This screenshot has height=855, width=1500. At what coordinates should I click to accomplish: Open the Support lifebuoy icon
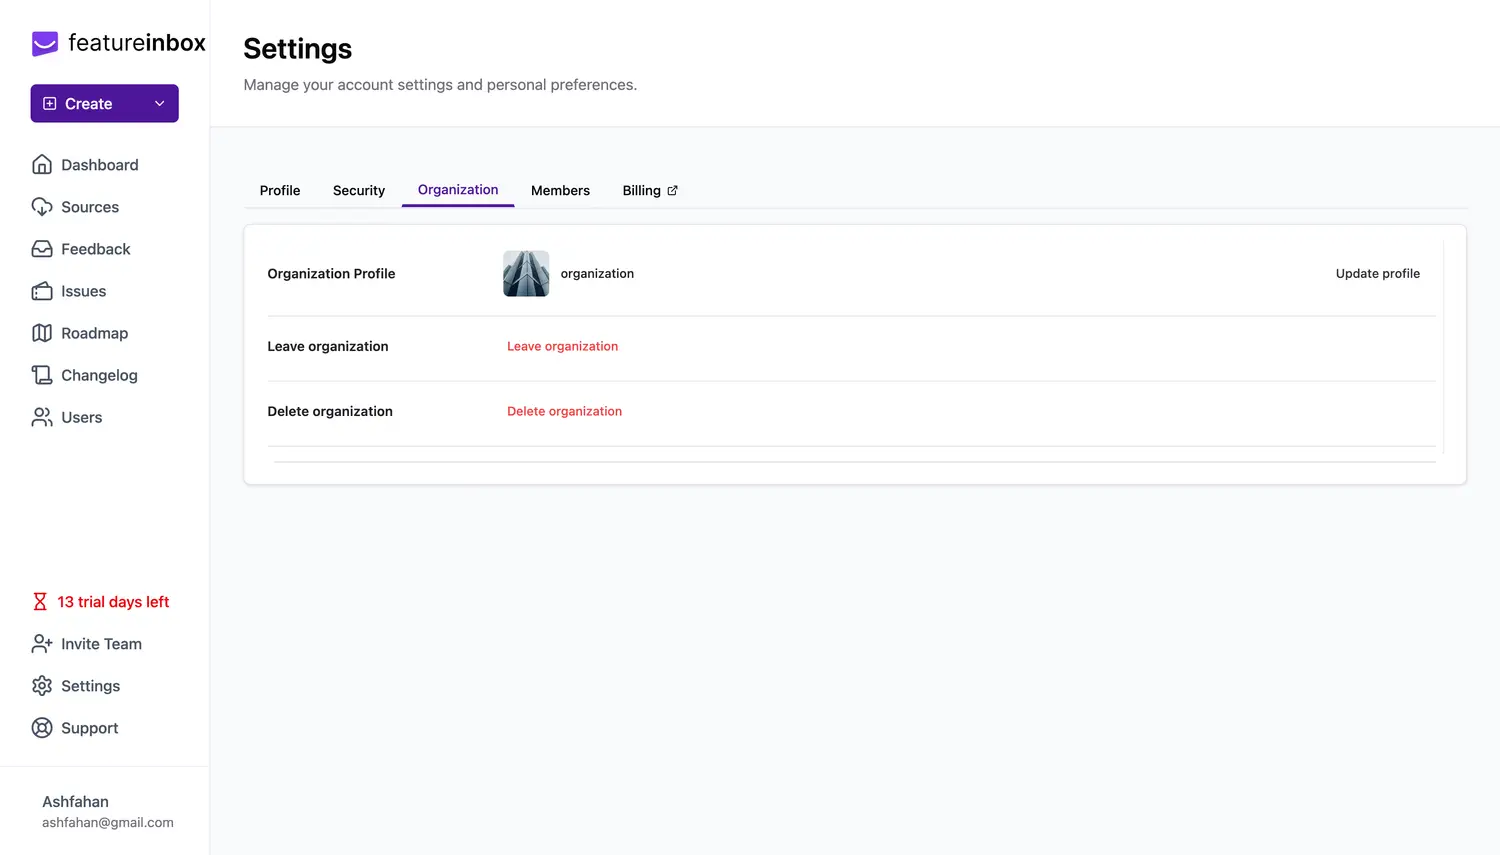pos(42,728)
